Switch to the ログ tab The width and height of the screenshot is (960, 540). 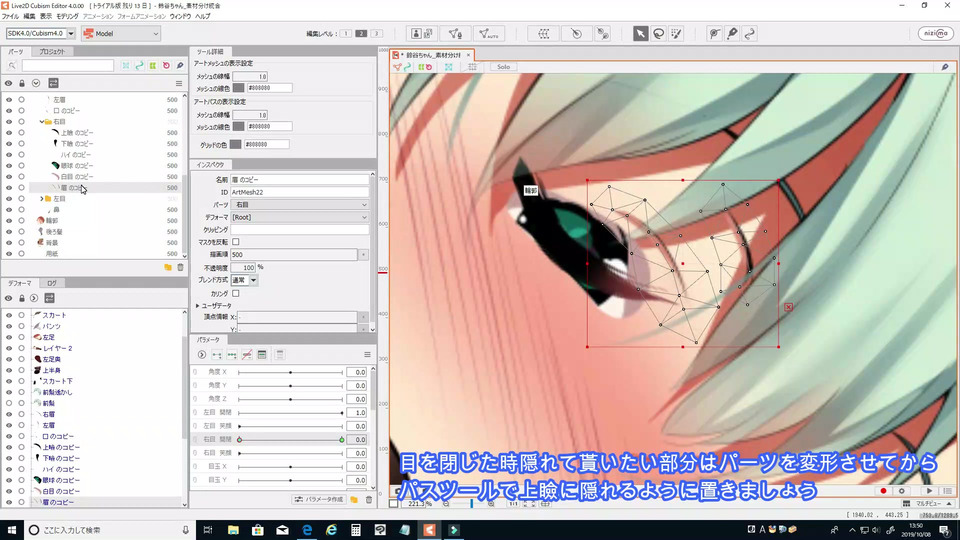pyautogui.click(x=52, y=283)
